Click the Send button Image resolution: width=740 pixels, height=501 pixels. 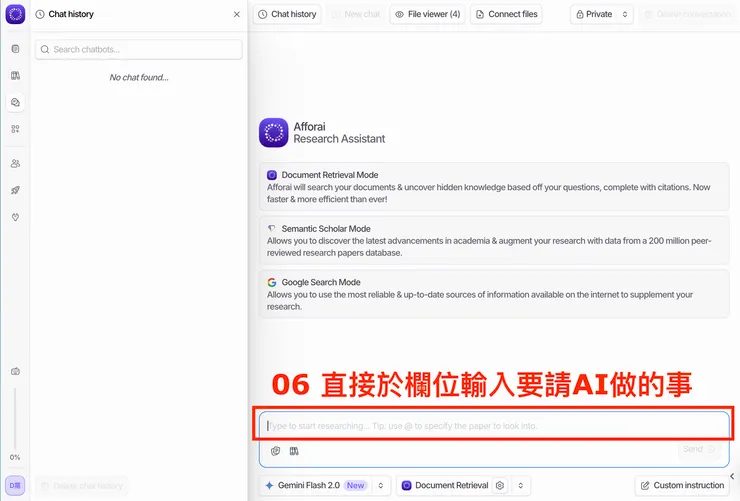pos(698,449)
